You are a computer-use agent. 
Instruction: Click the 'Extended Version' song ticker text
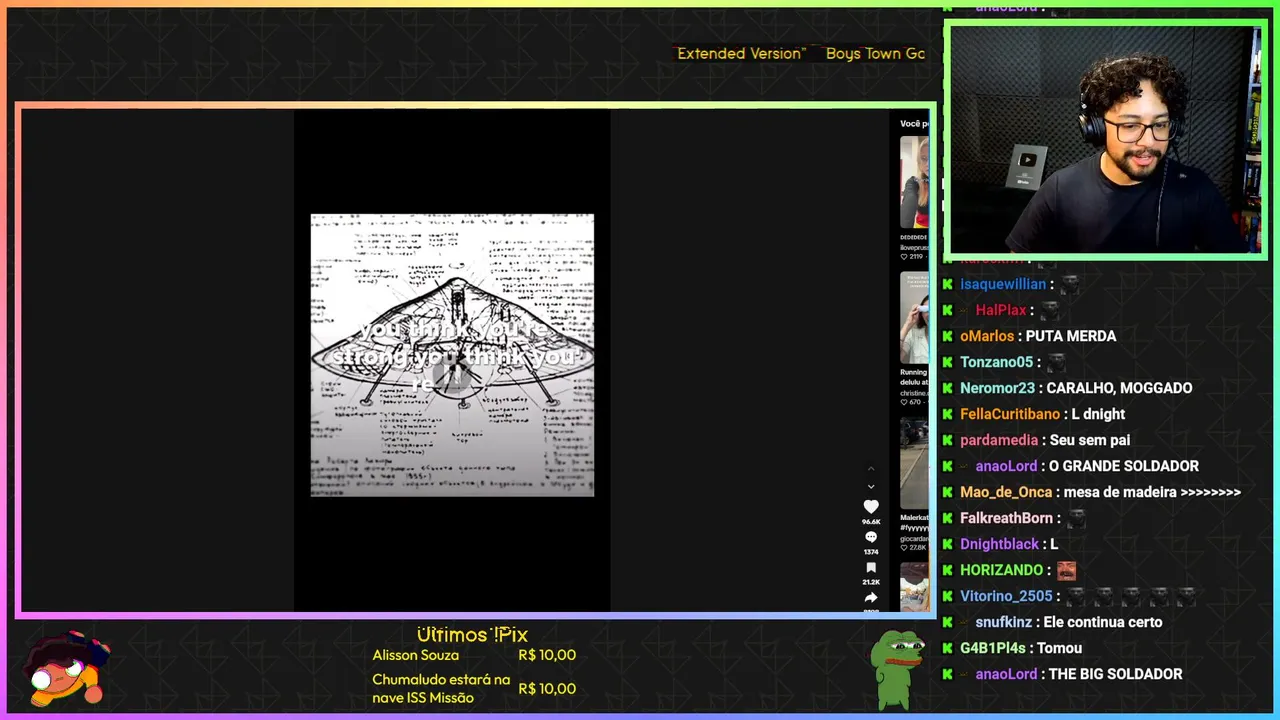click(741, 53)
